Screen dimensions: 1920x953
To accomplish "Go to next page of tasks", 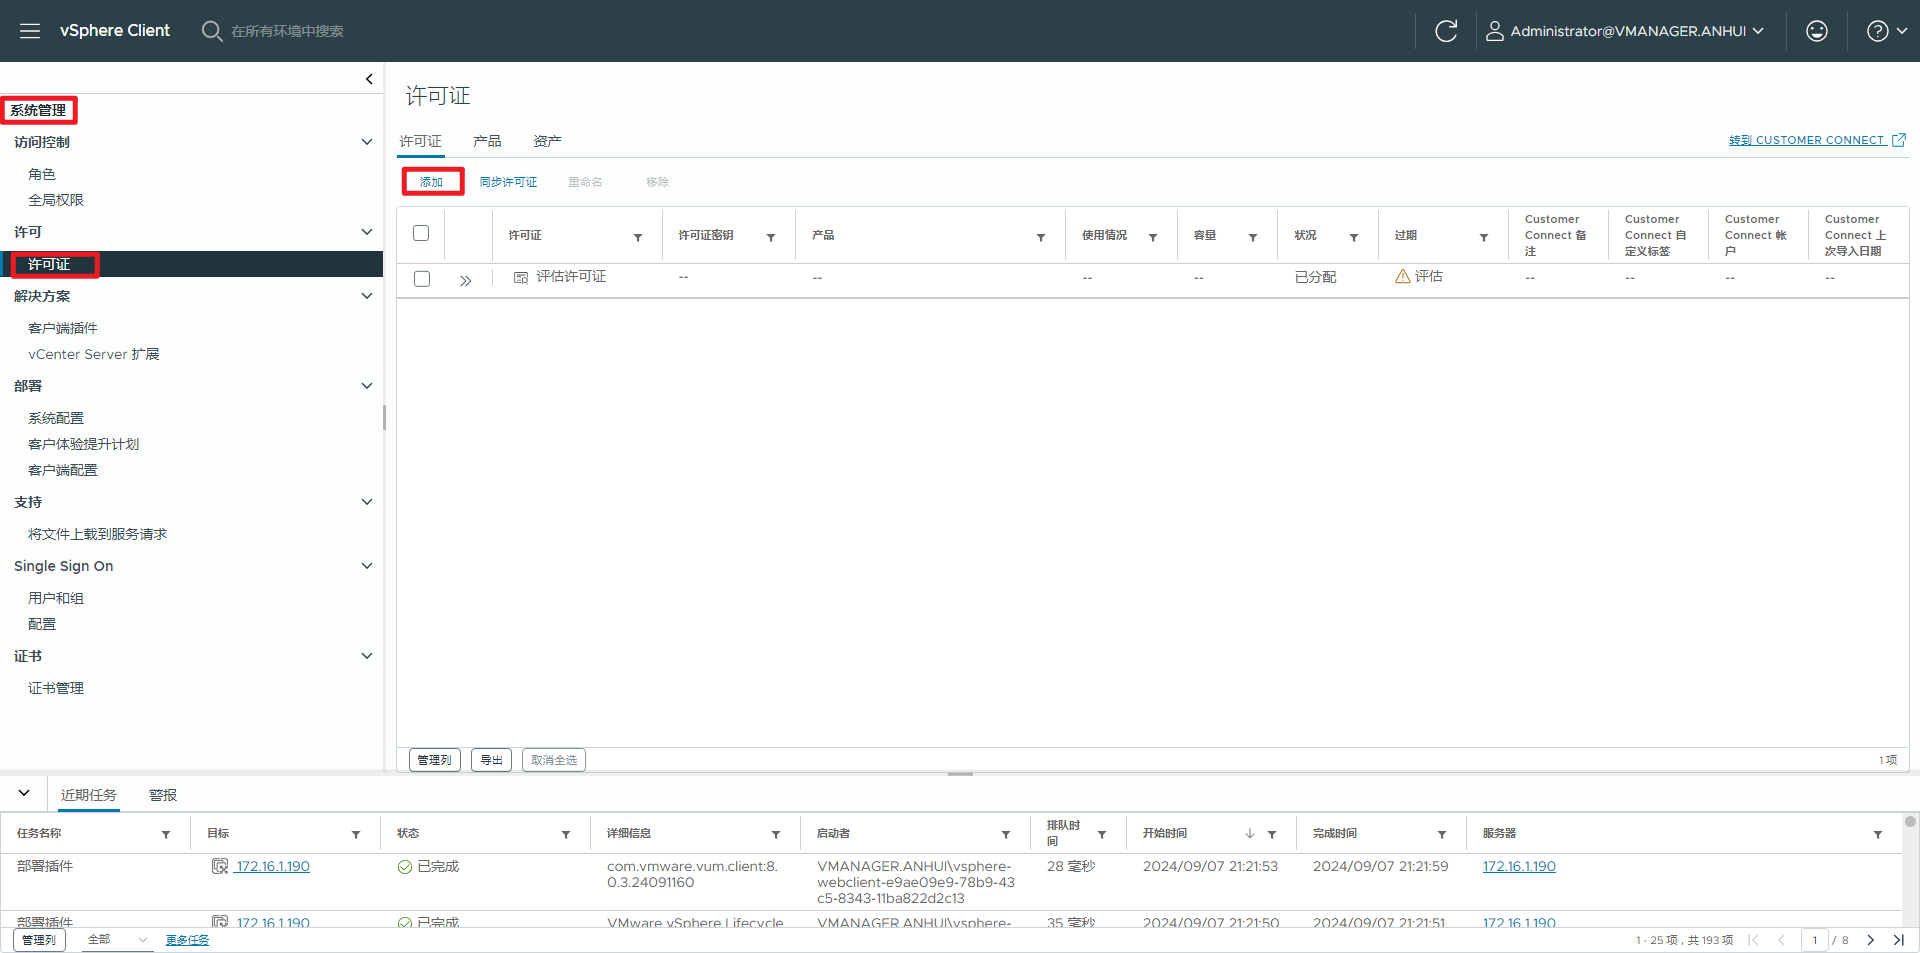I will tap(1870, 940).
